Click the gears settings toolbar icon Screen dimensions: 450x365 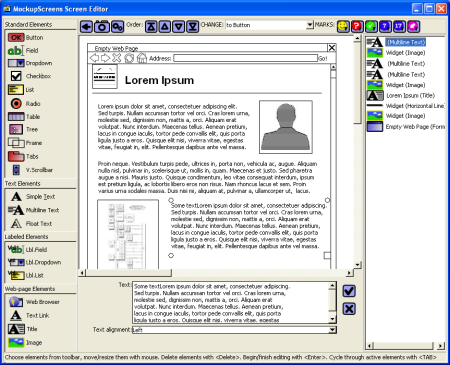click(117, 26)
